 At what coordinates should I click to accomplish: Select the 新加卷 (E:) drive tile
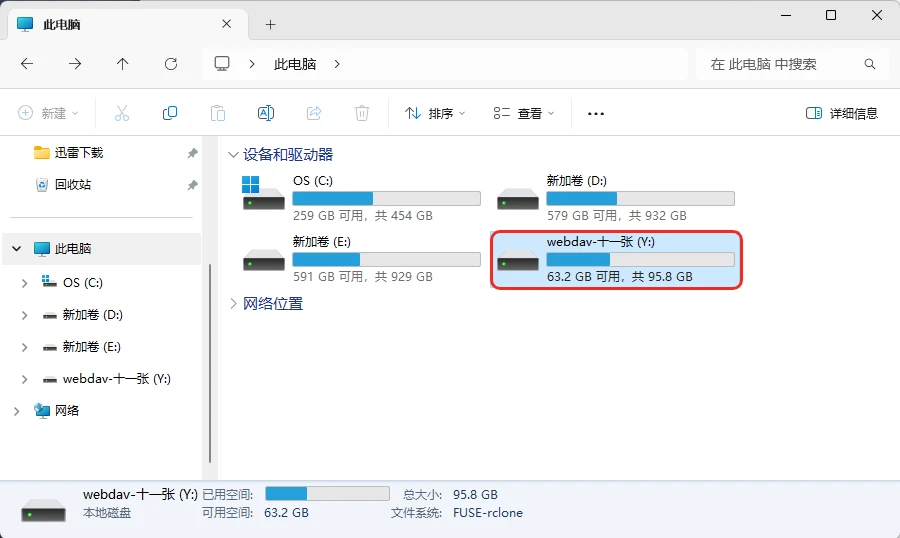pos(362,259)
